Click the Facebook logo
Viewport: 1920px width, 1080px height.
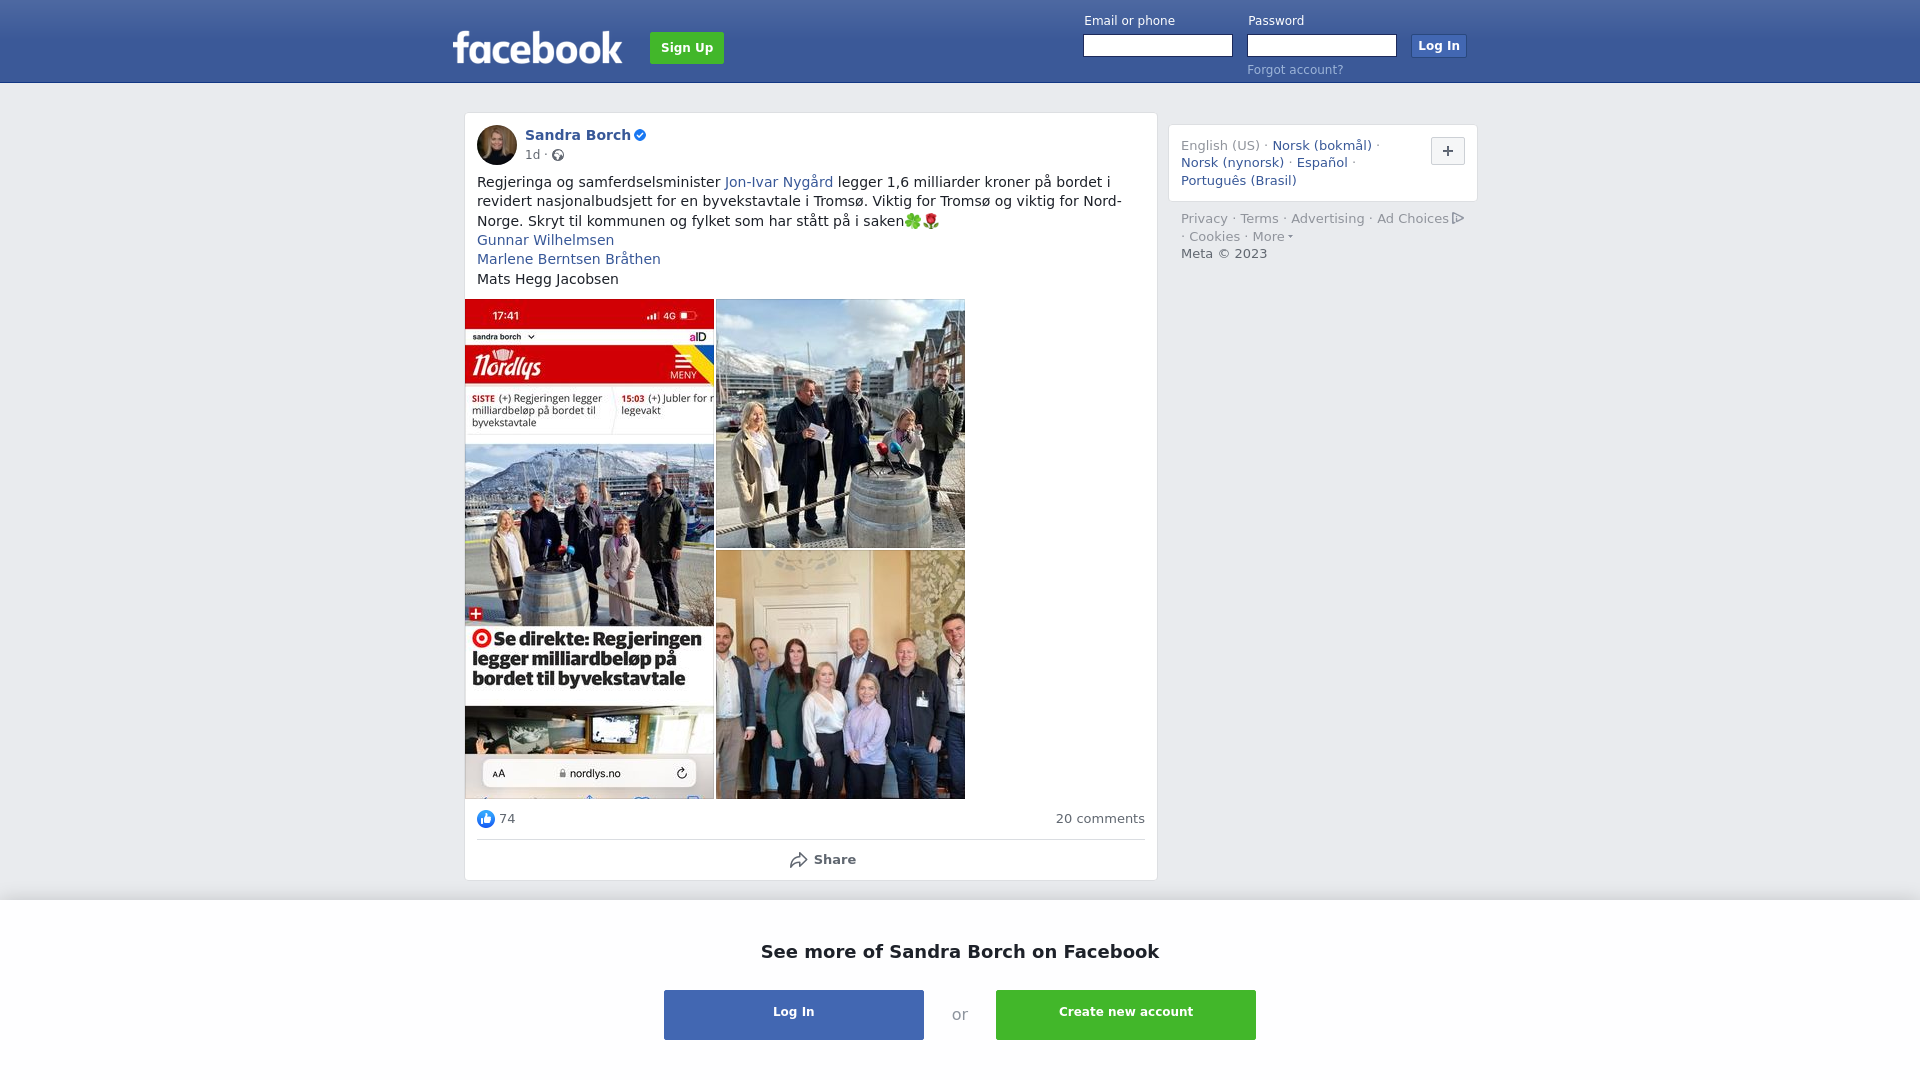point(537,47)
